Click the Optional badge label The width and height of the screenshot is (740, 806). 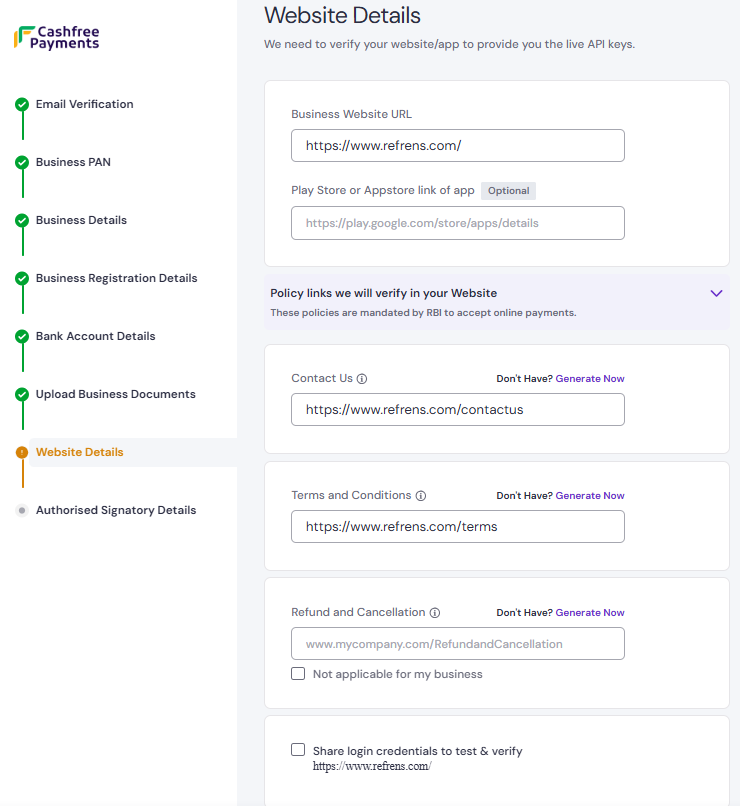[508, 191]
